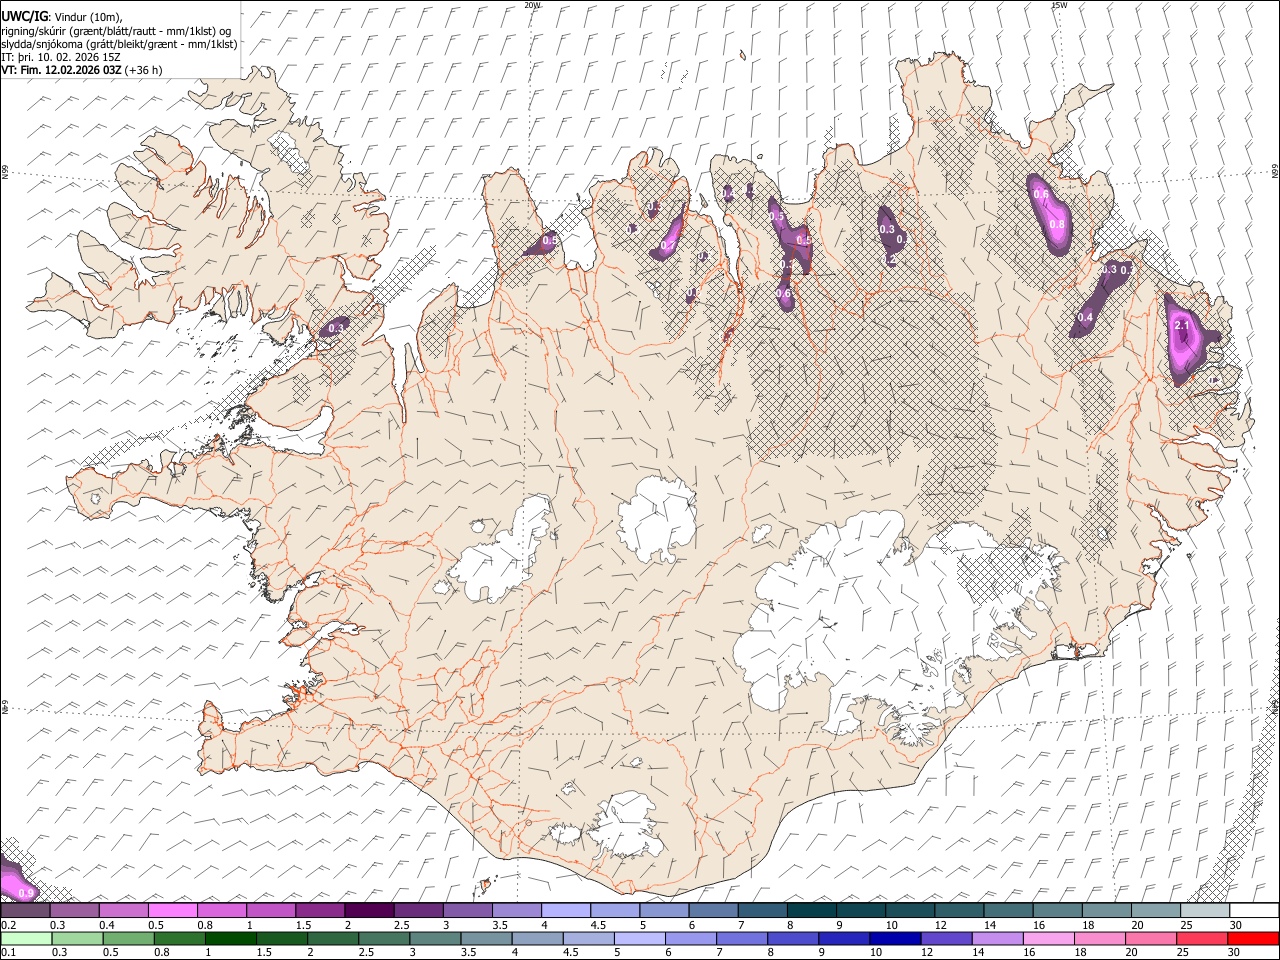Click upper legend swatch starting at 25
This screenshot has height=960, width=1280.
pyautogui.click(x=1205, y=911)
